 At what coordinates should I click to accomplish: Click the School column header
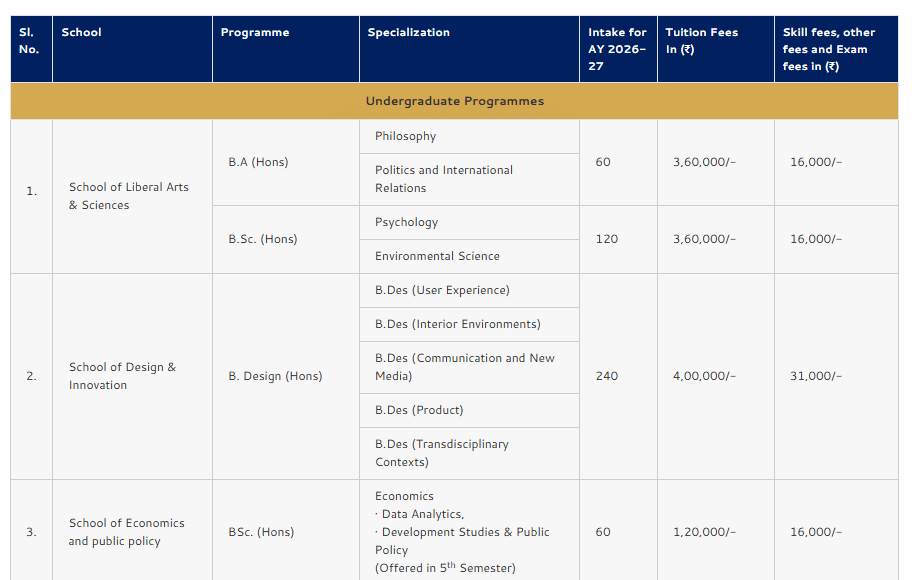(x=81, y=32)
